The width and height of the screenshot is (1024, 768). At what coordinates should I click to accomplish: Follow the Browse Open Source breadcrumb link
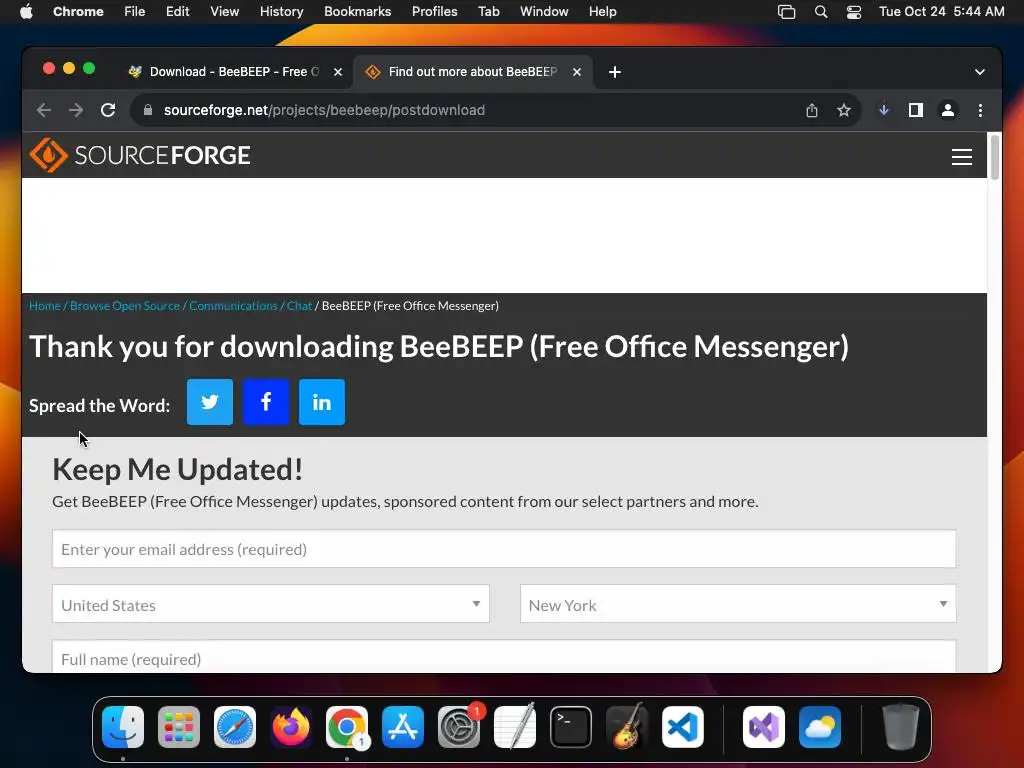click(125, 306)
